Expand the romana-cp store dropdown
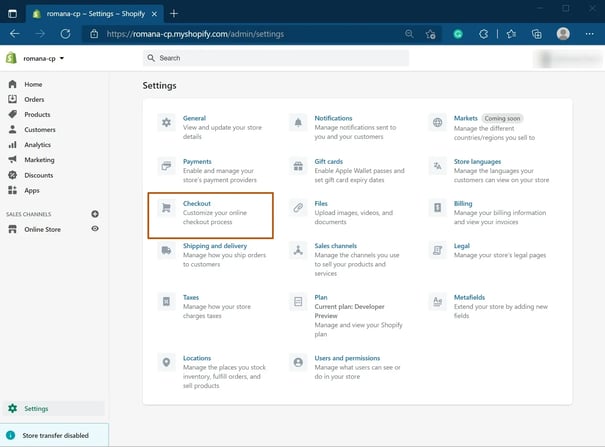 tap(43, 58)
